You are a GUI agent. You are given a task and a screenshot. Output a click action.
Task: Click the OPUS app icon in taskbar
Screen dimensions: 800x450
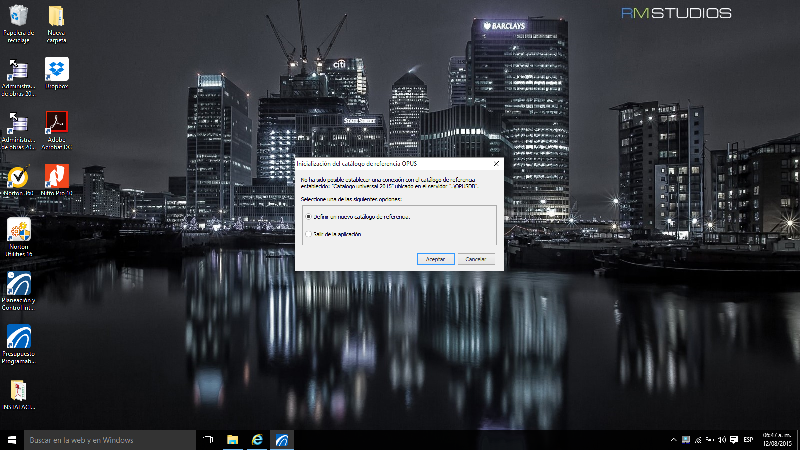pos(283,439)
